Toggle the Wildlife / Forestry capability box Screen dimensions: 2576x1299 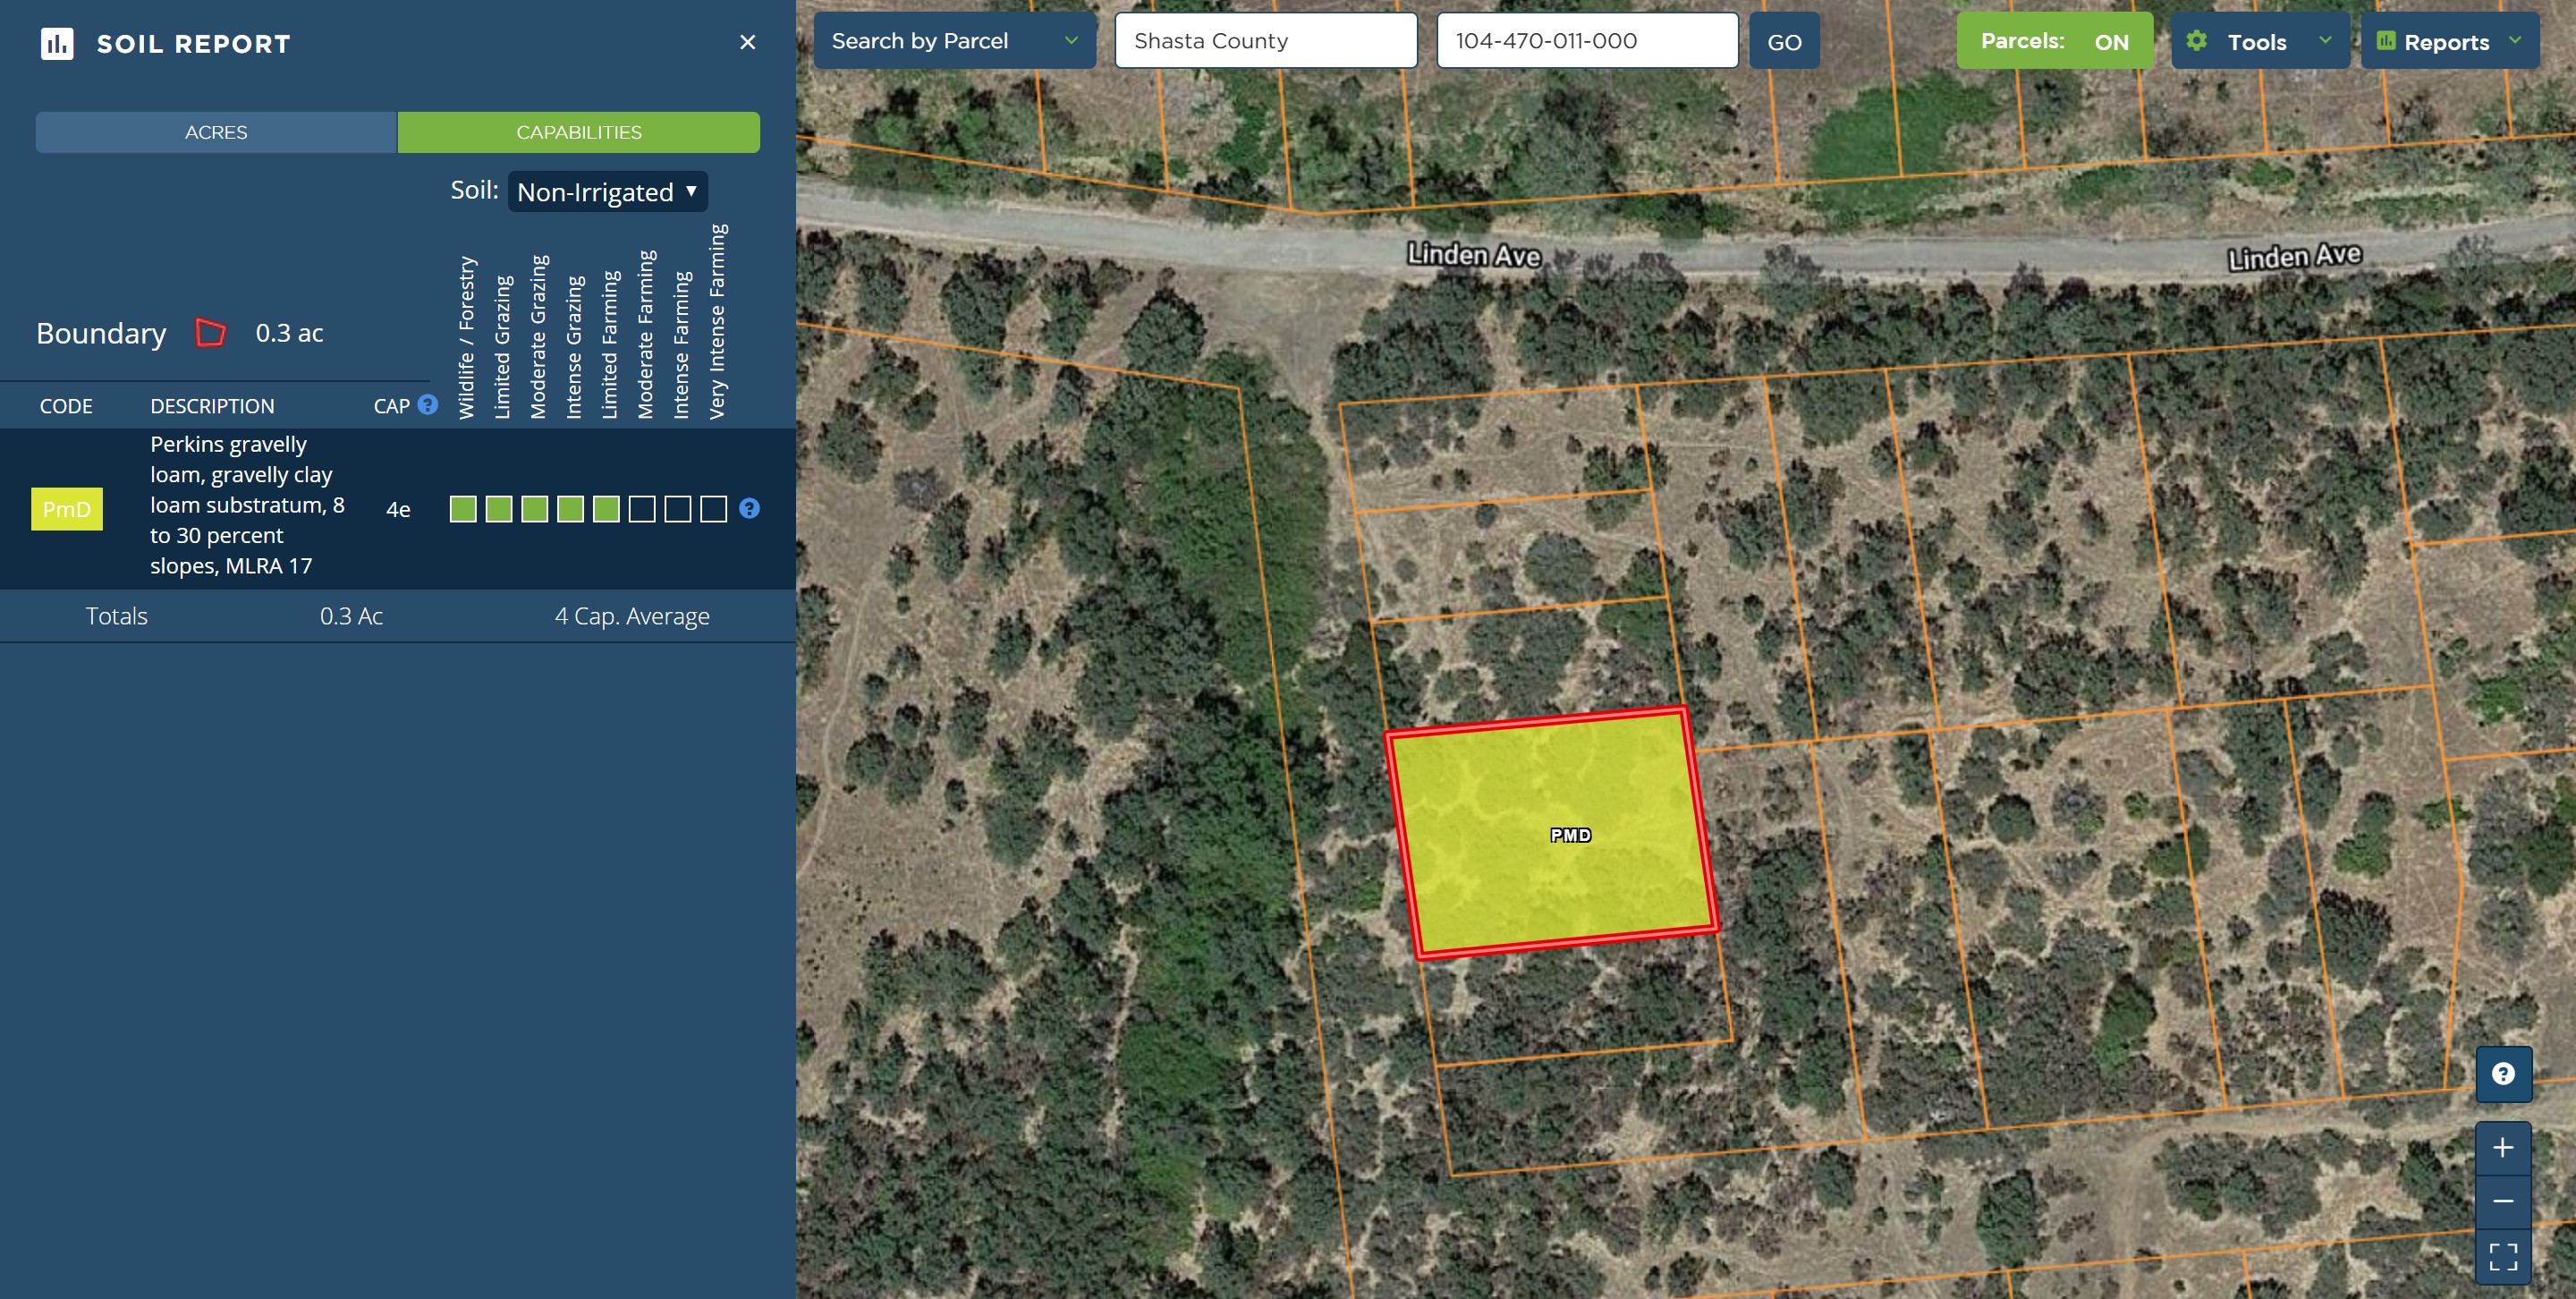(x=463, y=509)
